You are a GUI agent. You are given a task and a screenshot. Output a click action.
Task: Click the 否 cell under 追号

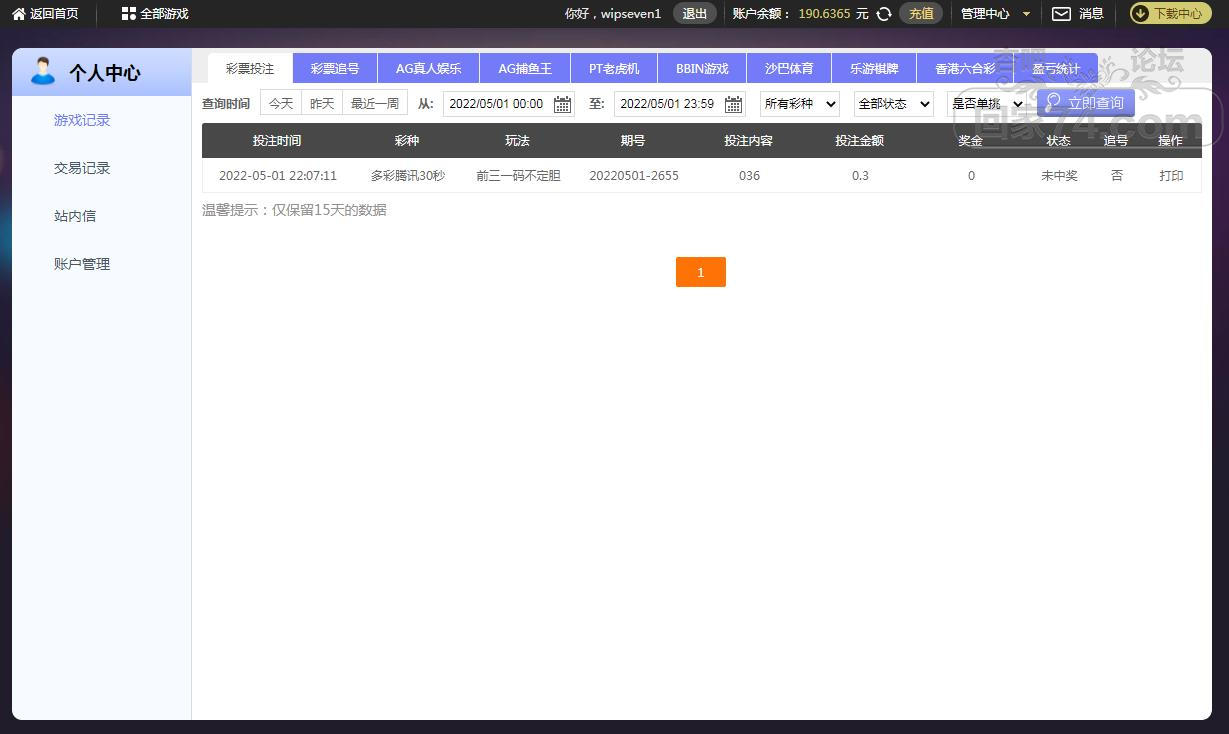(x=1117, y=175)
